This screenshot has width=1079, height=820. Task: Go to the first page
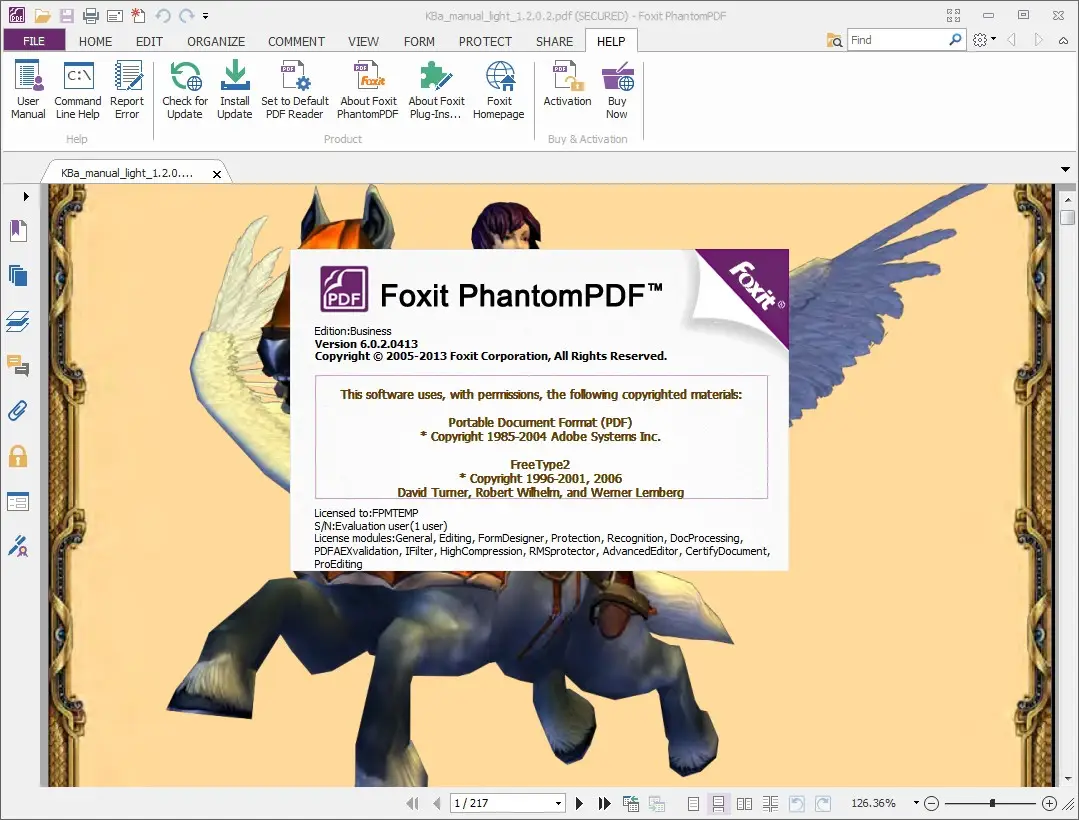tap(412, 803)
